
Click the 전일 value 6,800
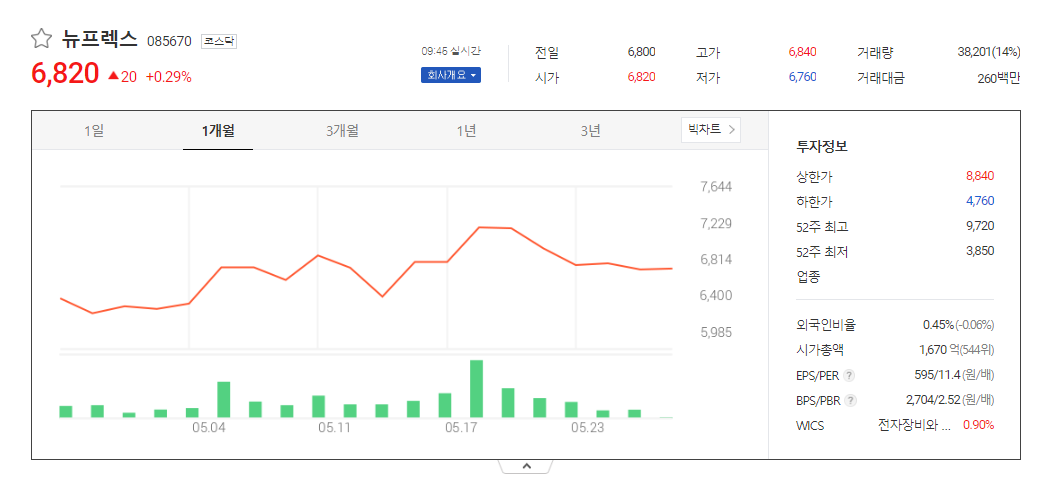tap(642, 52)
